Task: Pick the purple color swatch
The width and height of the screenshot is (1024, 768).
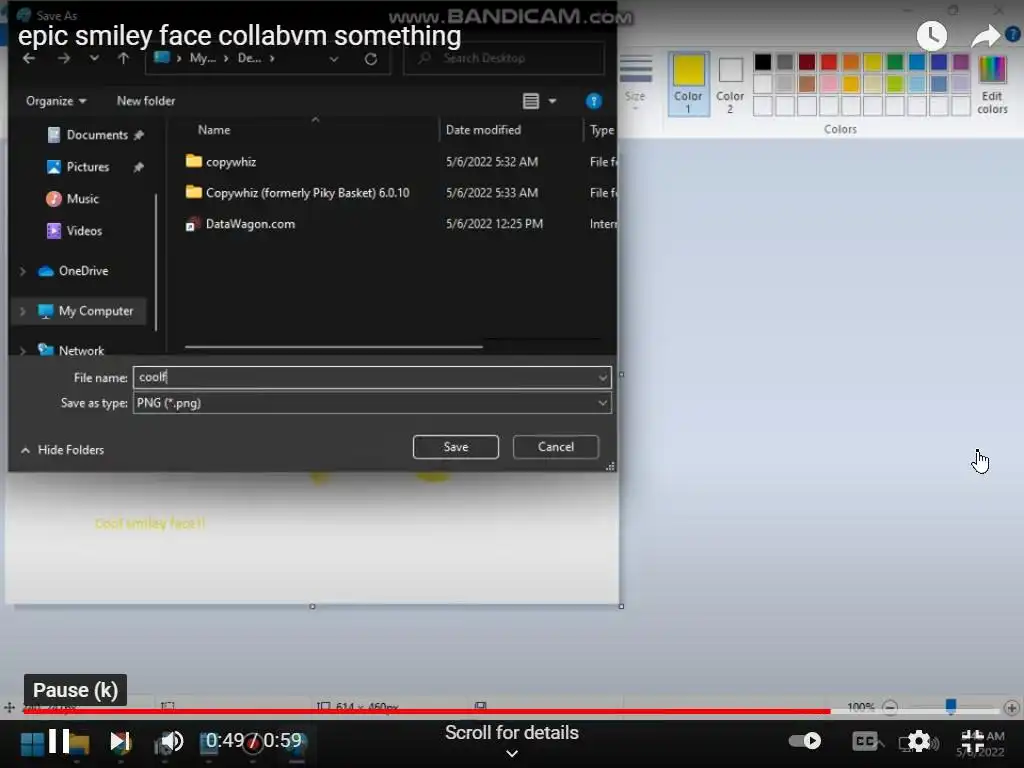Action: tap(961, 62)
